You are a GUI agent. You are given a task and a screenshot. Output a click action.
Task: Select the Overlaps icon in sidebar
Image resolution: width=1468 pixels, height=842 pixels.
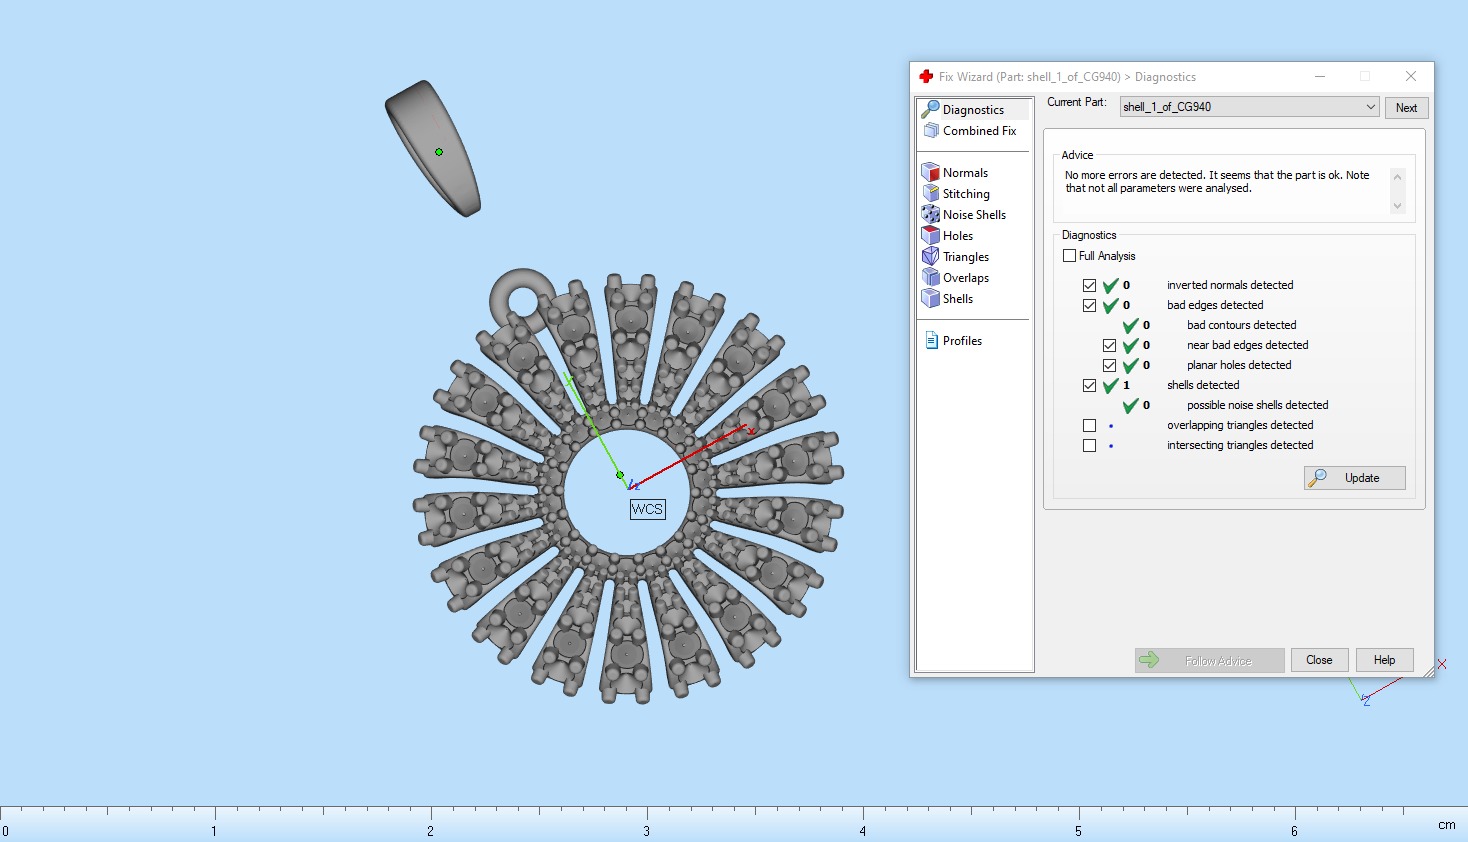(x=930, y=277)
